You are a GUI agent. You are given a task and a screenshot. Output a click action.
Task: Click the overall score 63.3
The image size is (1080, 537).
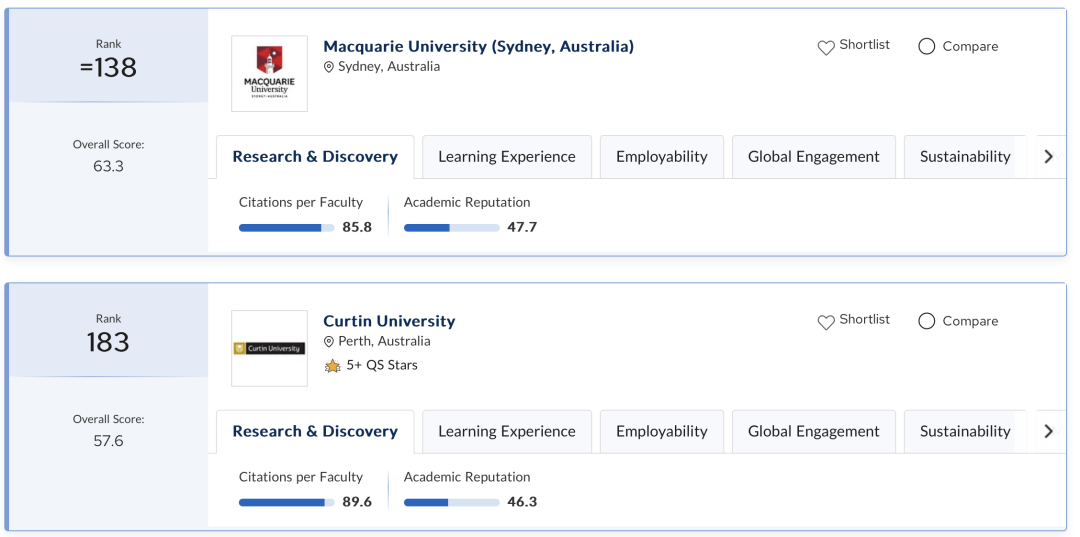coord(108,166)
